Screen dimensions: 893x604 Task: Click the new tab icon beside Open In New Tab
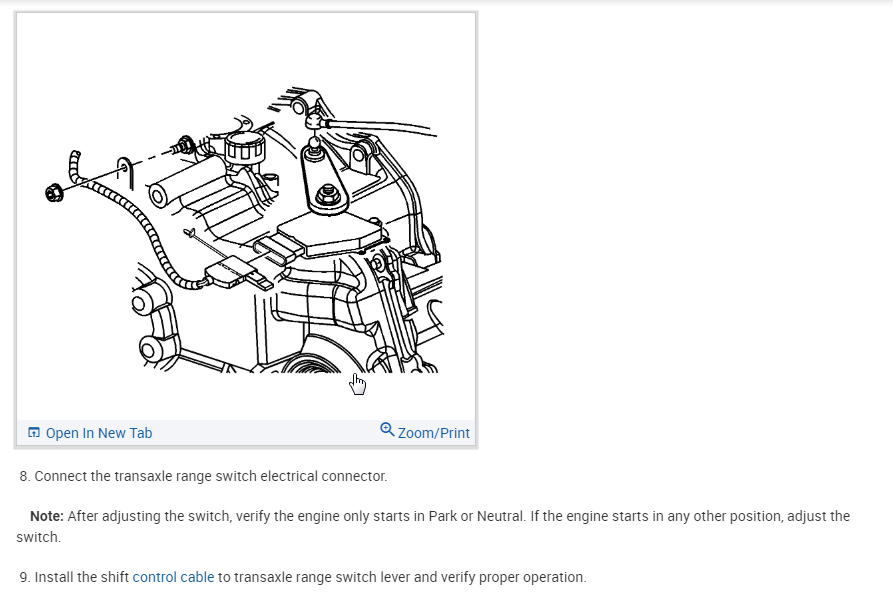[x=34, y=433]
